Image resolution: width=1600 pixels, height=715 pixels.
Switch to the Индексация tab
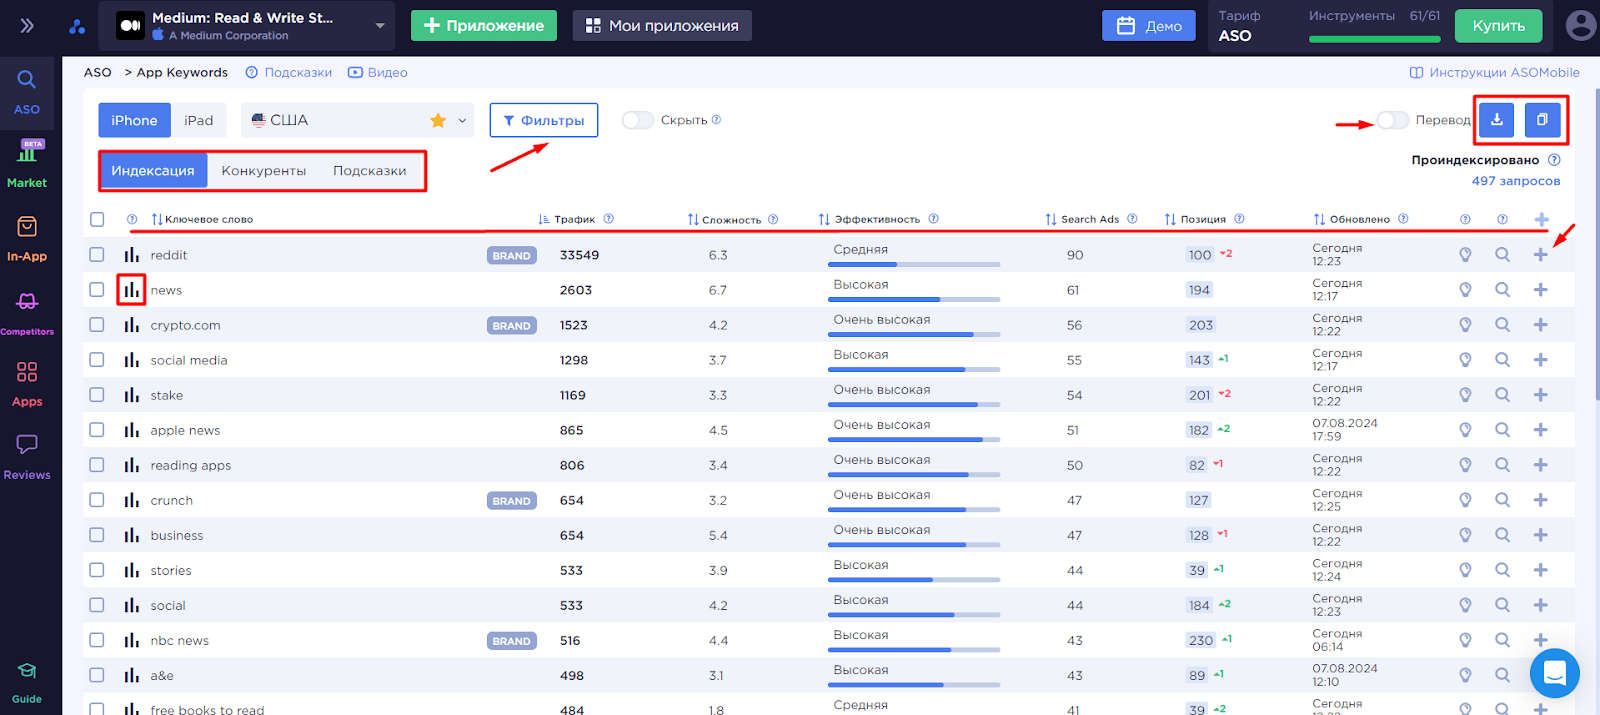coord(153,171)
